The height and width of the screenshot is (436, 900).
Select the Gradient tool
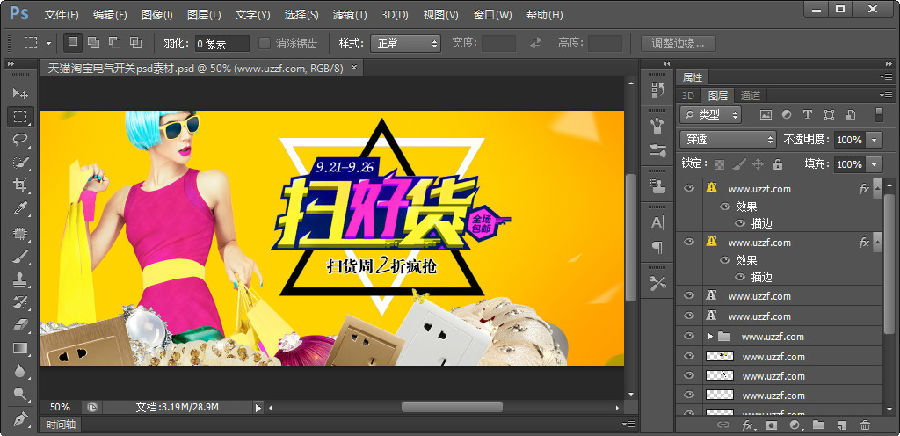(x=20, y=348)
